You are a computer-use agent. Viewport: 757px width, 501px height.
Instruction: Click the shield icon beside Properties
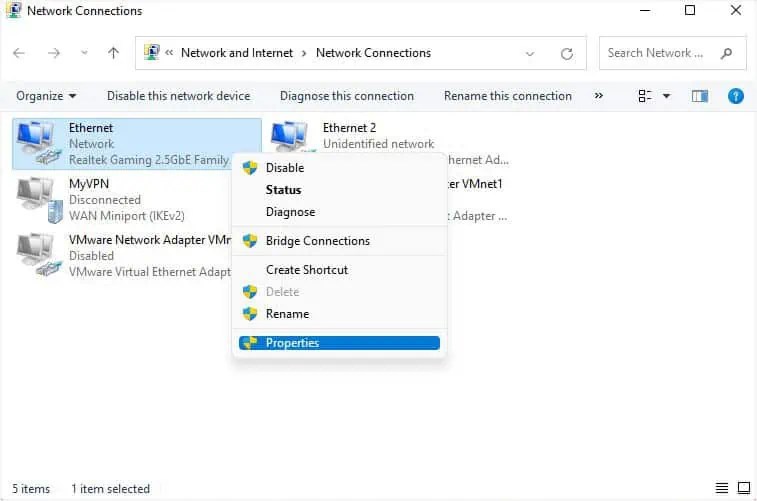250,343
